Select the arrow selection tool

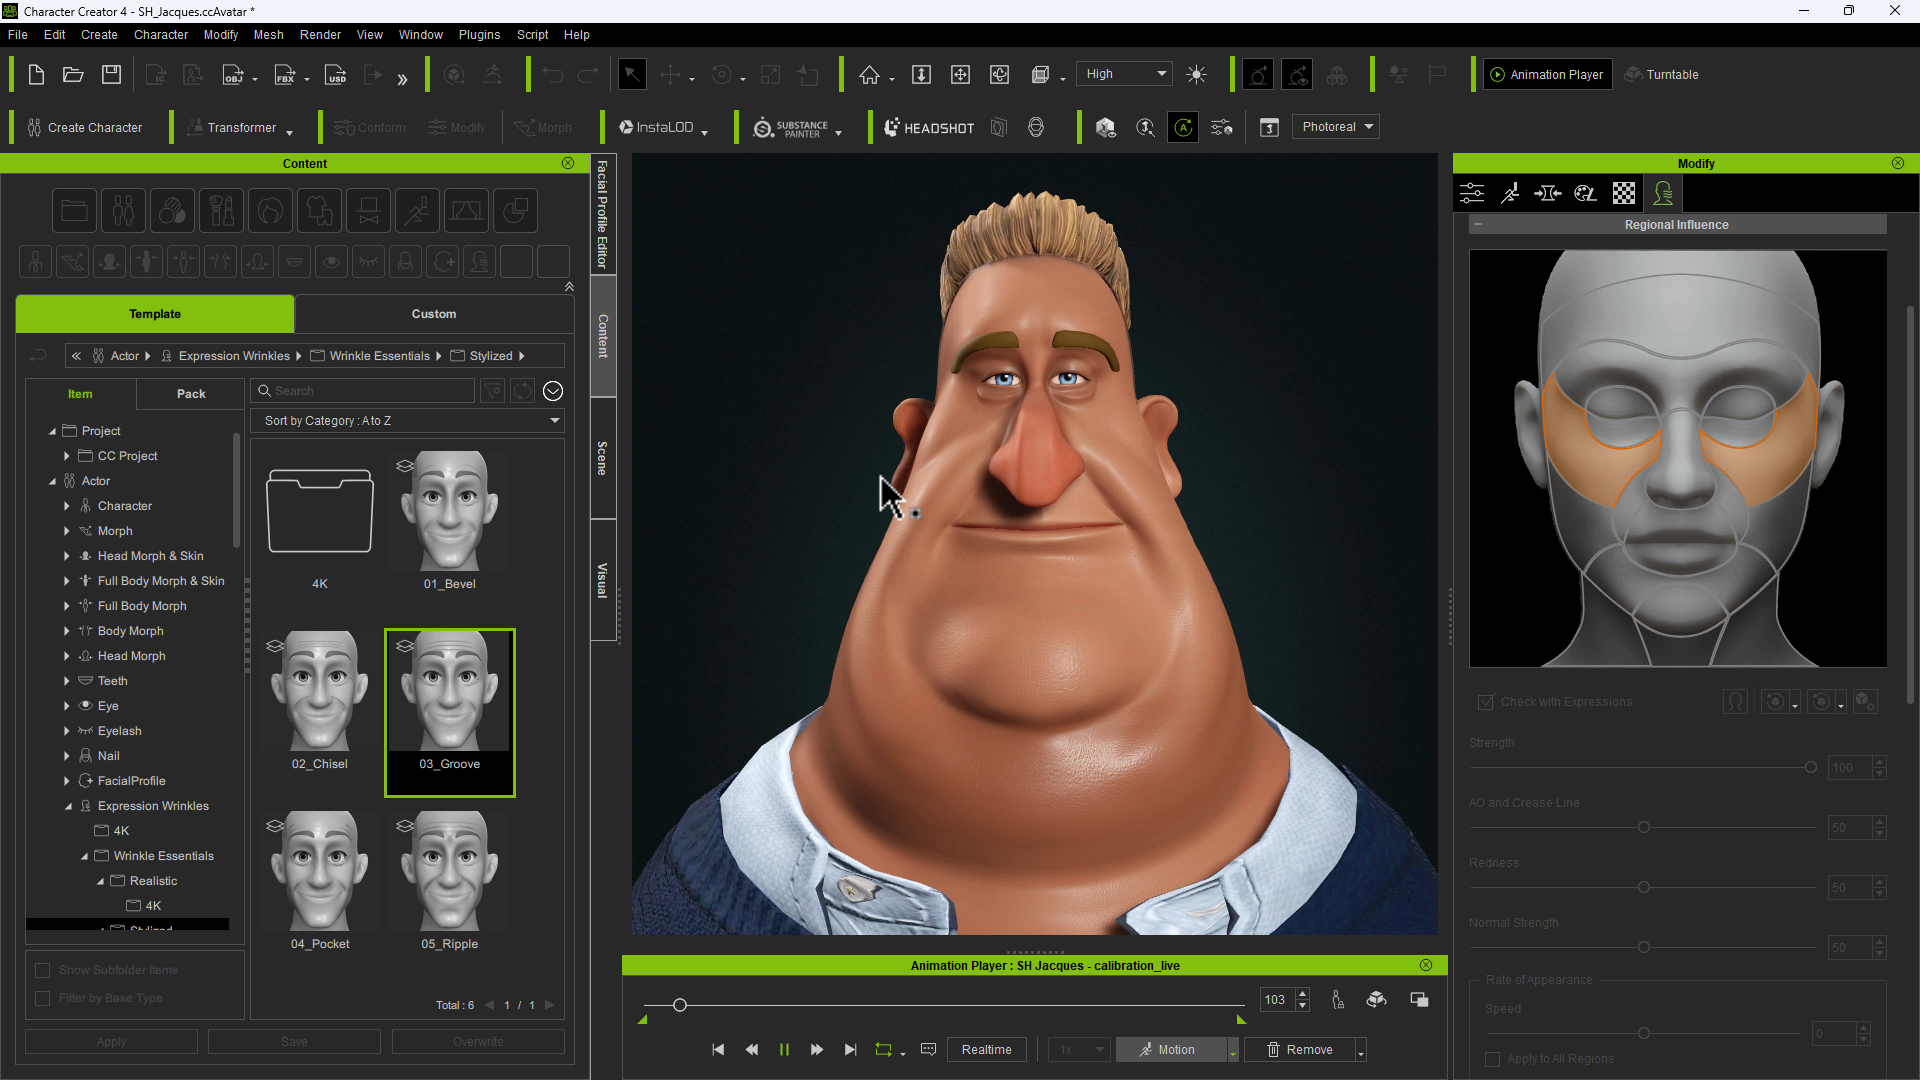[x=632, y=75]
